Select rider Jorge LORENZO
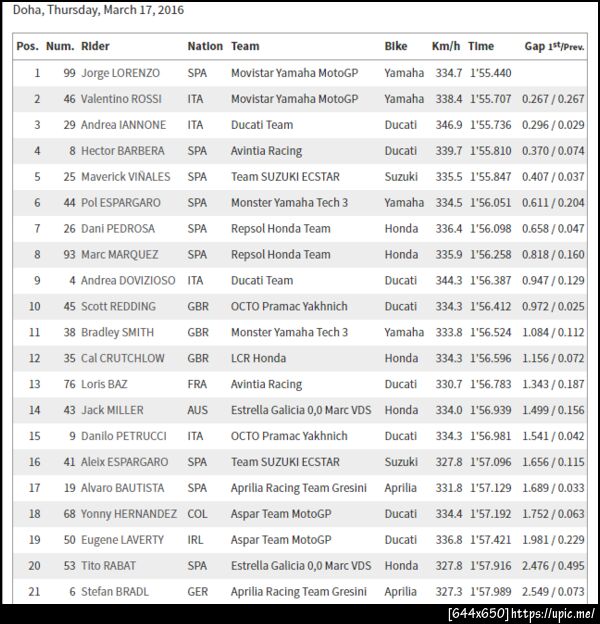Image resolution: width=600 pixels, height=624 pixels. click(120, 73)
